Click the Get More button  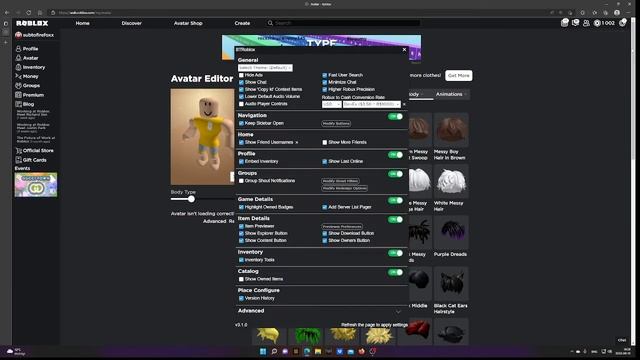point(458,76)
